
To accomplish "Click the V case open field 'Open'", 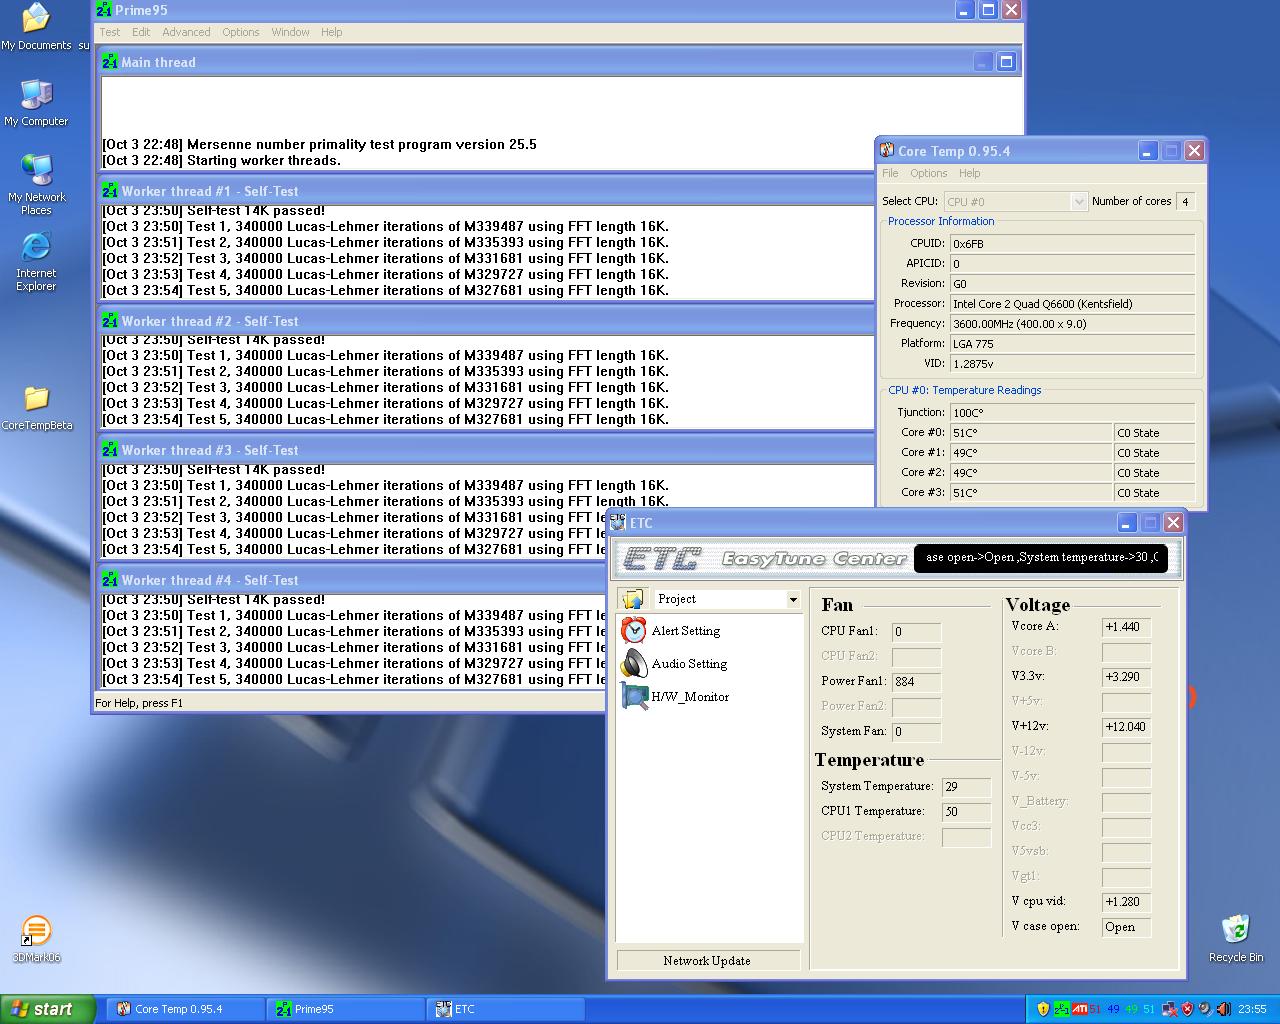I will point(1126,927).
